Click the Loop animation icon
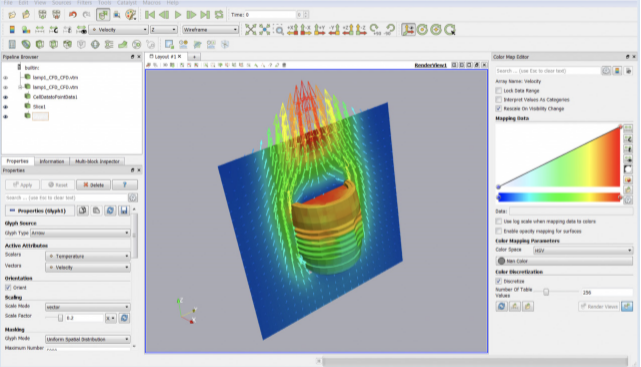Image resolution: width=641 pixels, height=367 pixels. 219,15
